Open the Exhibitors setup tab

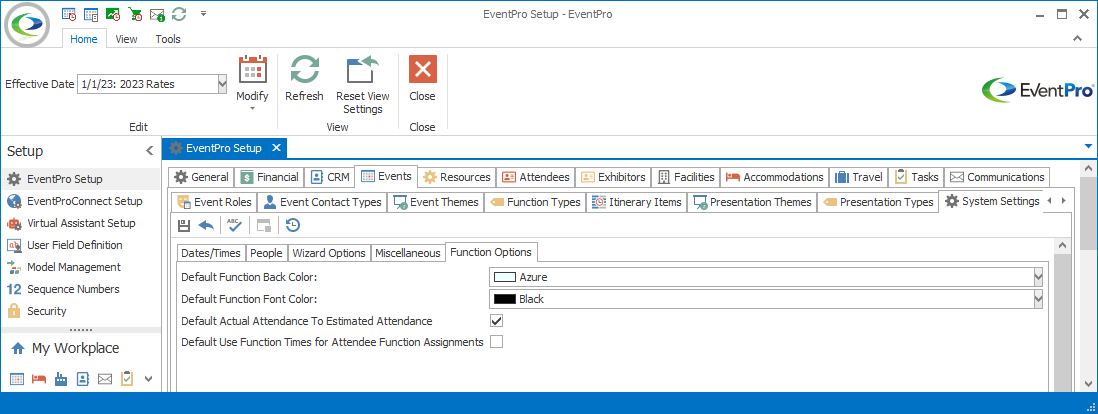point(613,177)
